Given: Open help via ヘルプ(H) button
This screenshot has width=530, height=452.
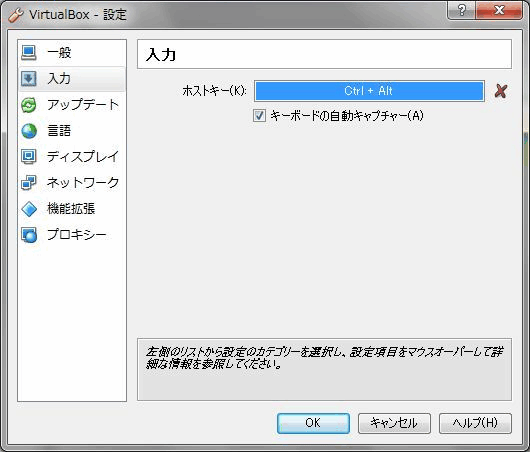Looking at the screenshot, I should coord(475,423).
